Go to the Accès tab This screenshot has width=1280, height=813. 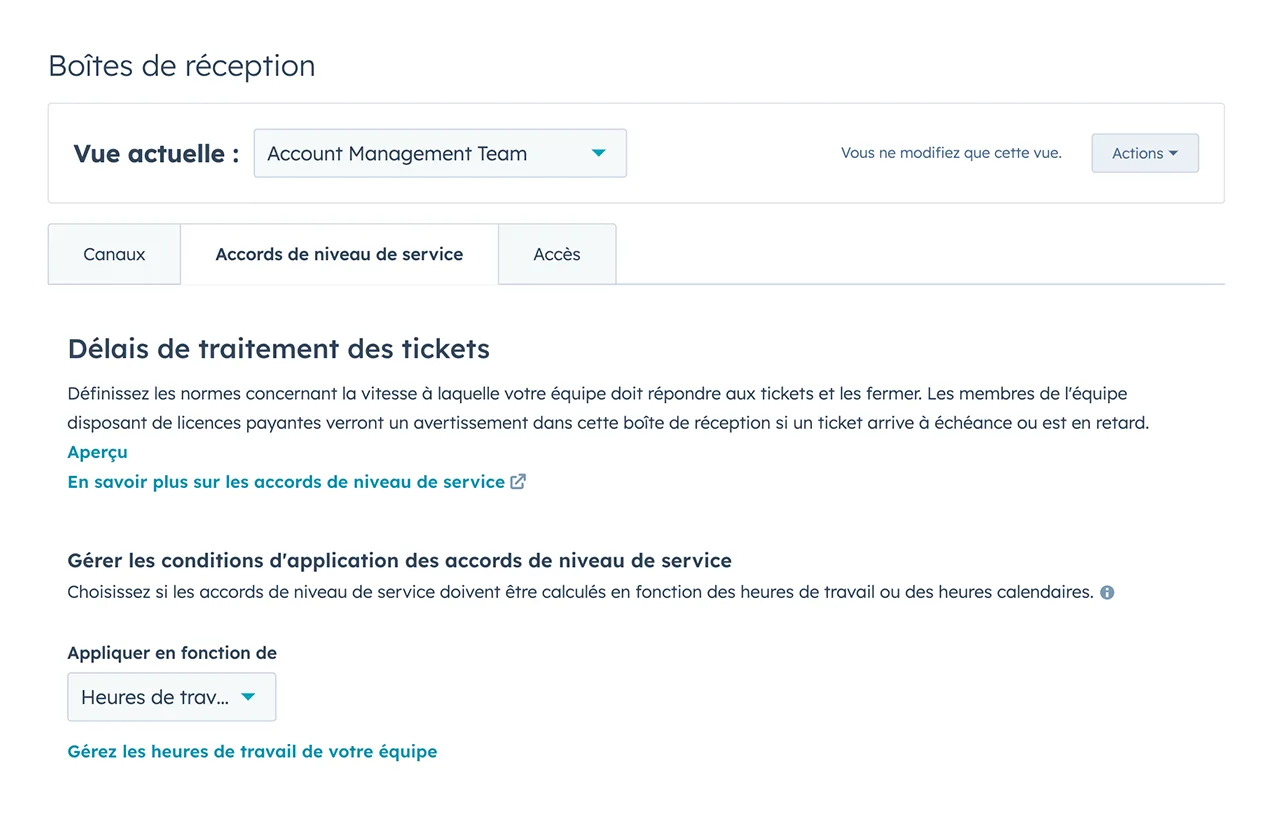[557, 254]
